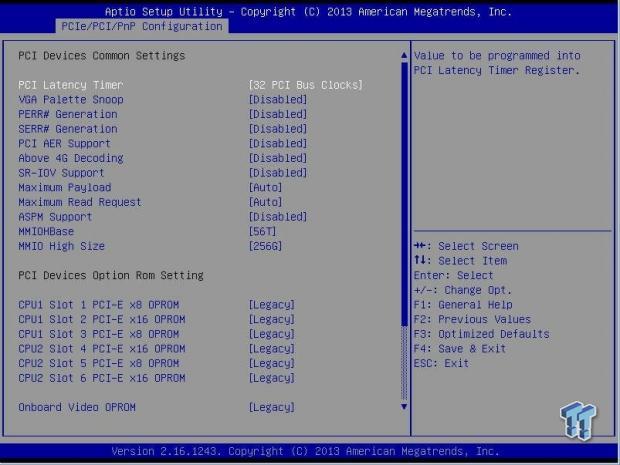620x465 pixels.
Task: Select CPU2 Slot 6 PCI-E x16 OPROM
Action: (102, 378)
